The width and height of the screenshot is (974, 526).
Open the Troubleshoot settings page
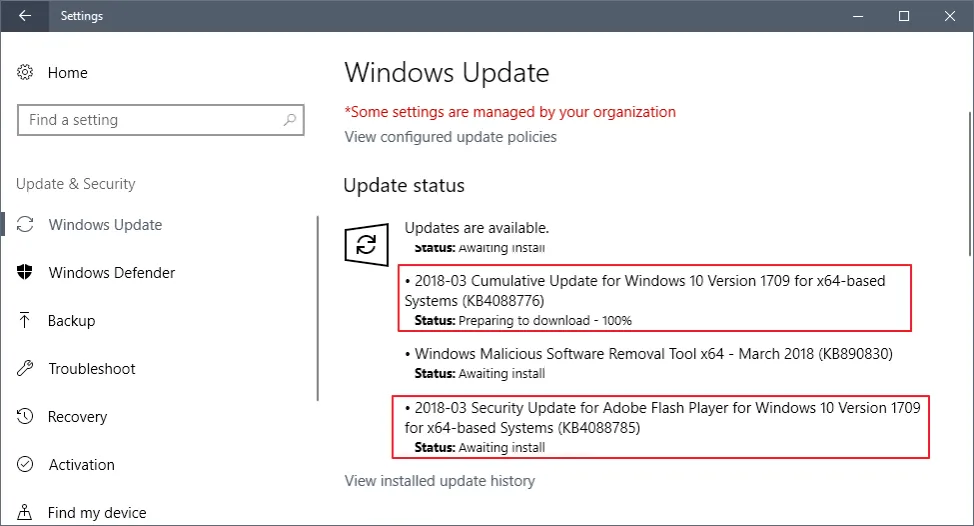pos(92,369)
